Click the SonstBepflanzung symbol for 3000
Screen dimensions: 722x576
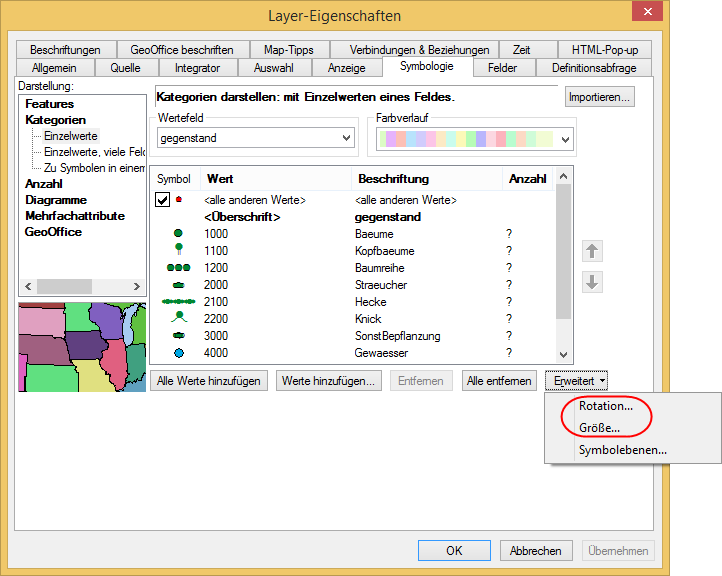tap(179, 336)
